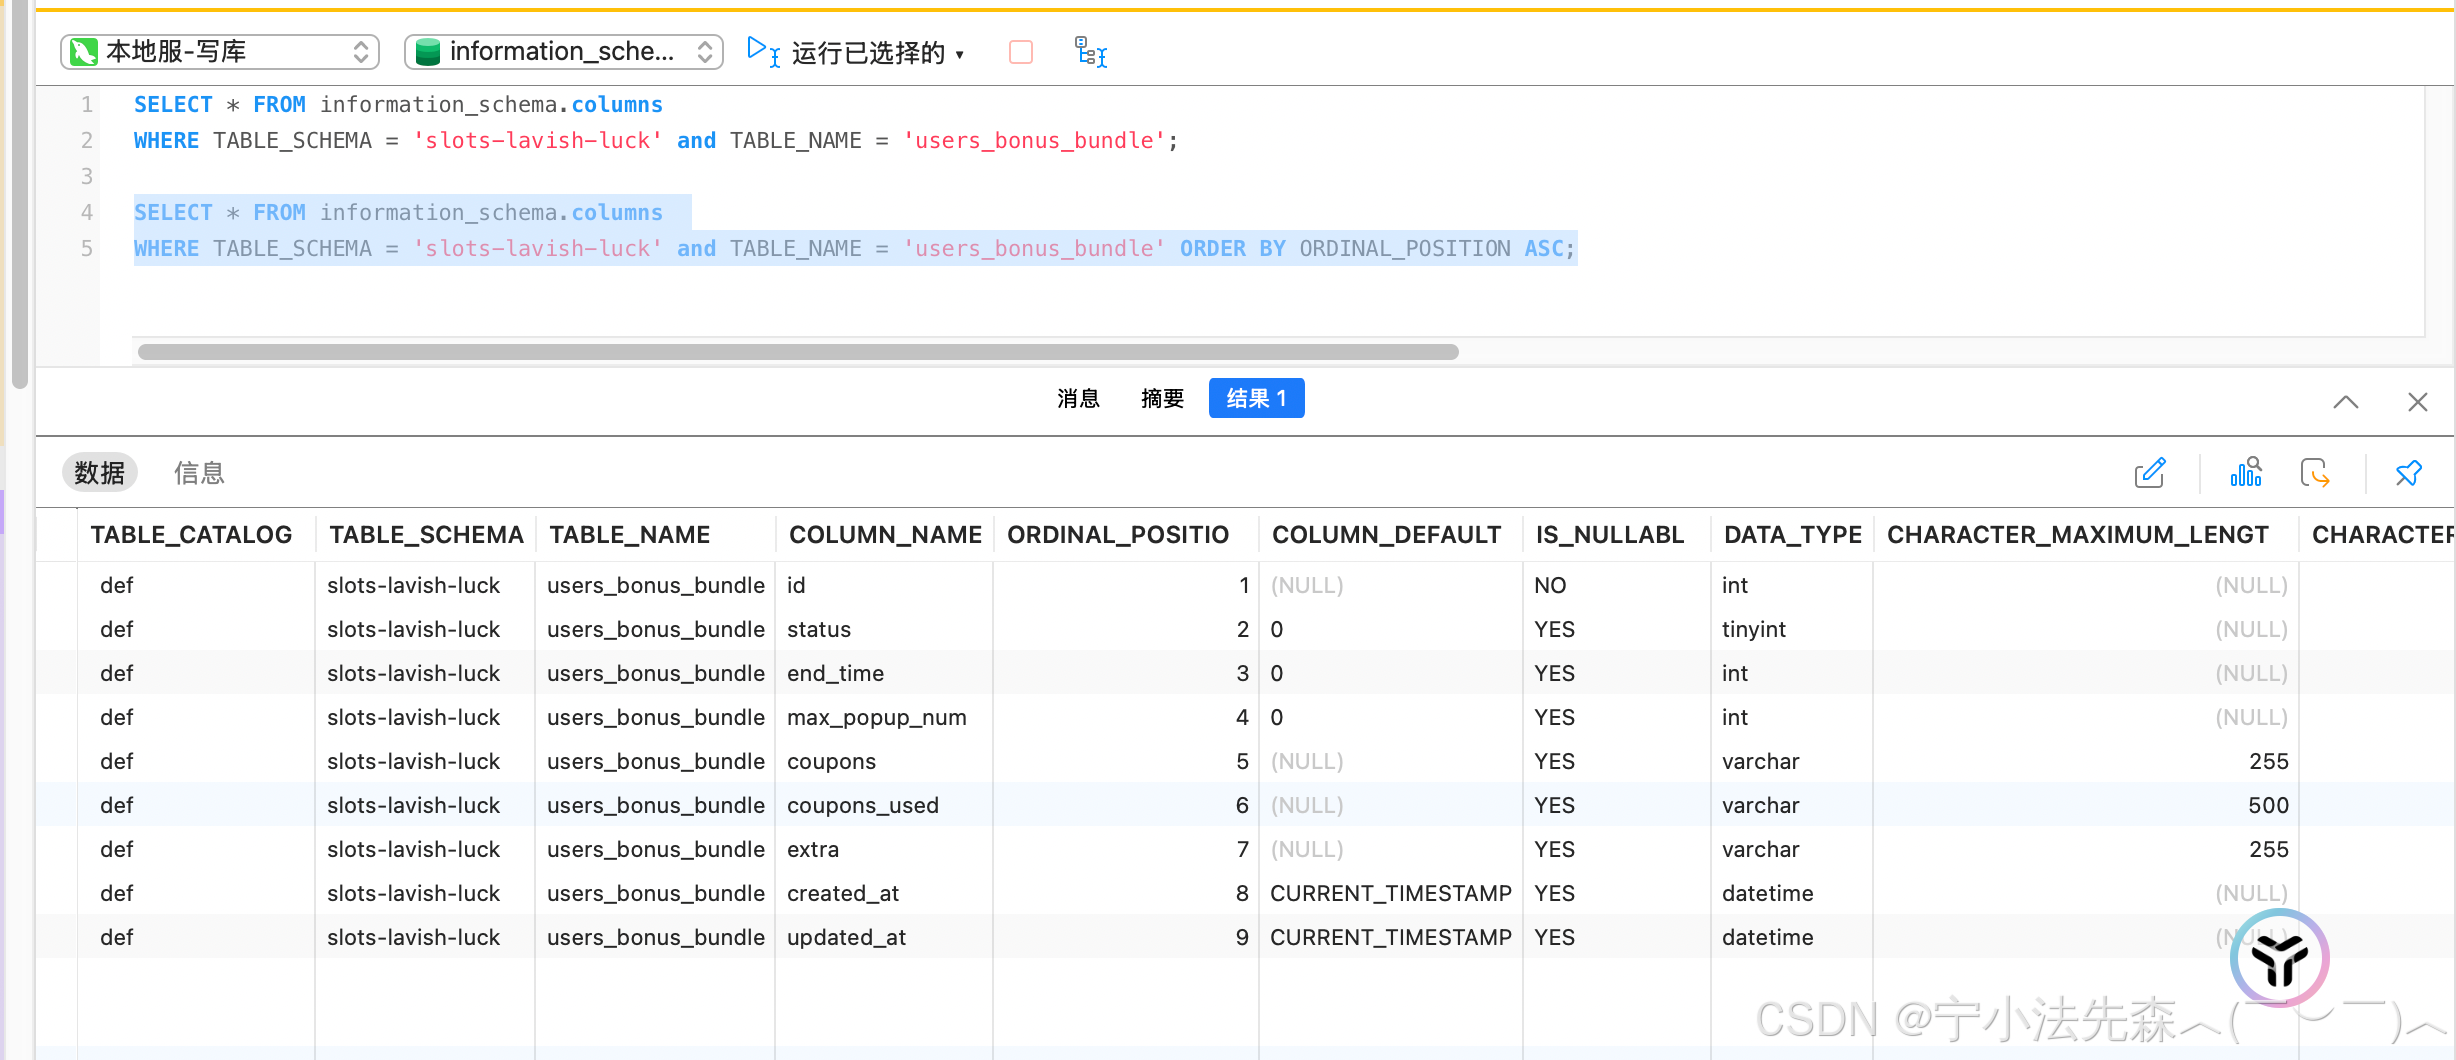This screenshot has width=2456, height=1060.
Task: Click 'users_bonus_bundle' string on line 2
Action: point(1035,140)
